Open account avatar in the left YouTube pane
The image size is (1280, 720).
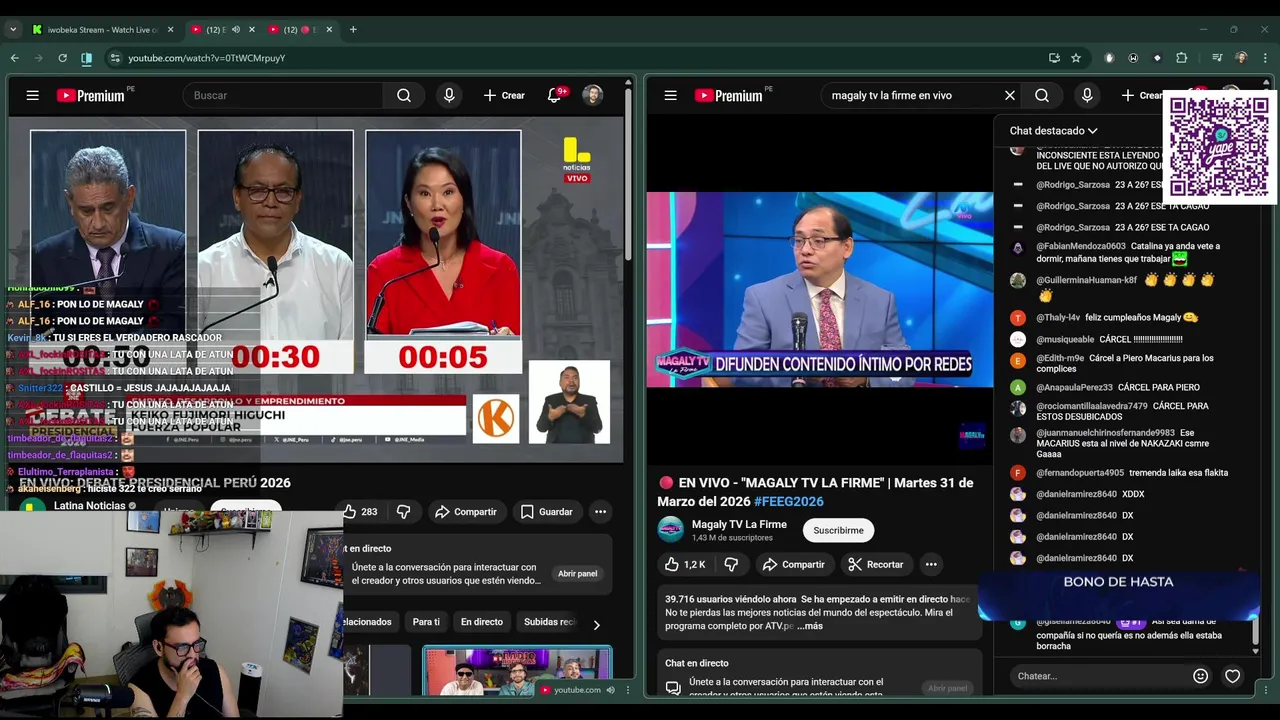coord(593,95)
